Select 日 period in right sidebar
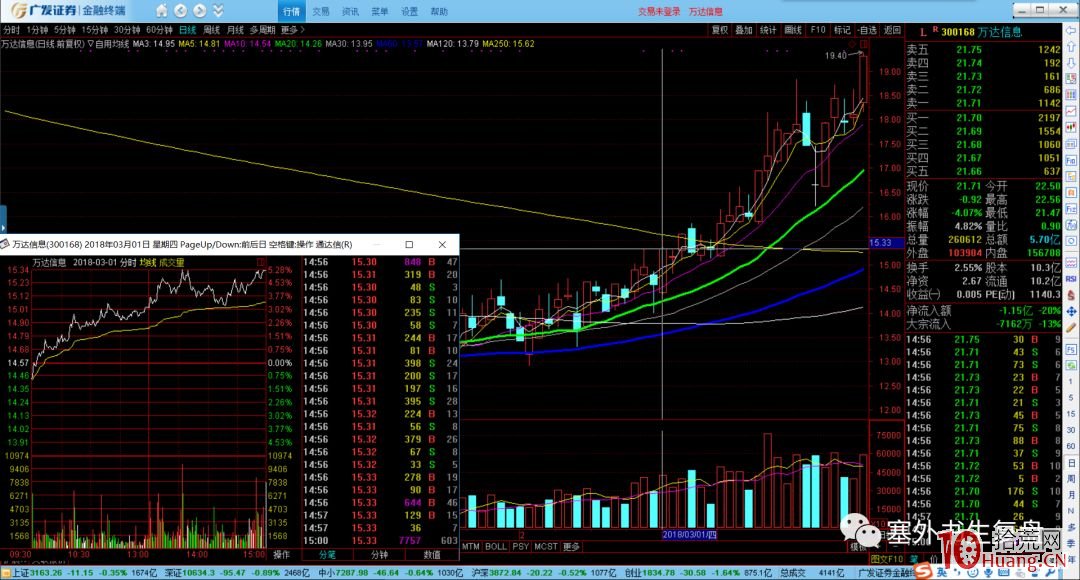This screenshot has height=580, width=1080. point(1071,462)
